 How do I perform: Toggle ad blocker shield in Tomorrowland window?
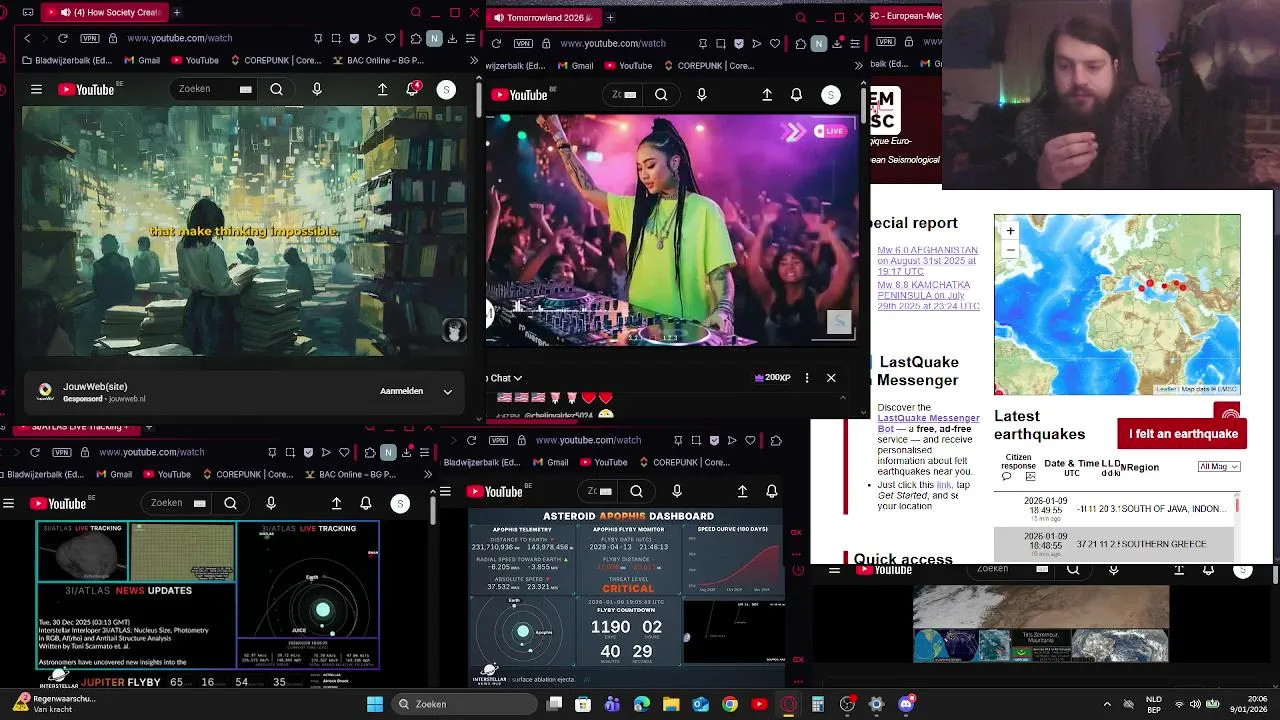[738, 43]
